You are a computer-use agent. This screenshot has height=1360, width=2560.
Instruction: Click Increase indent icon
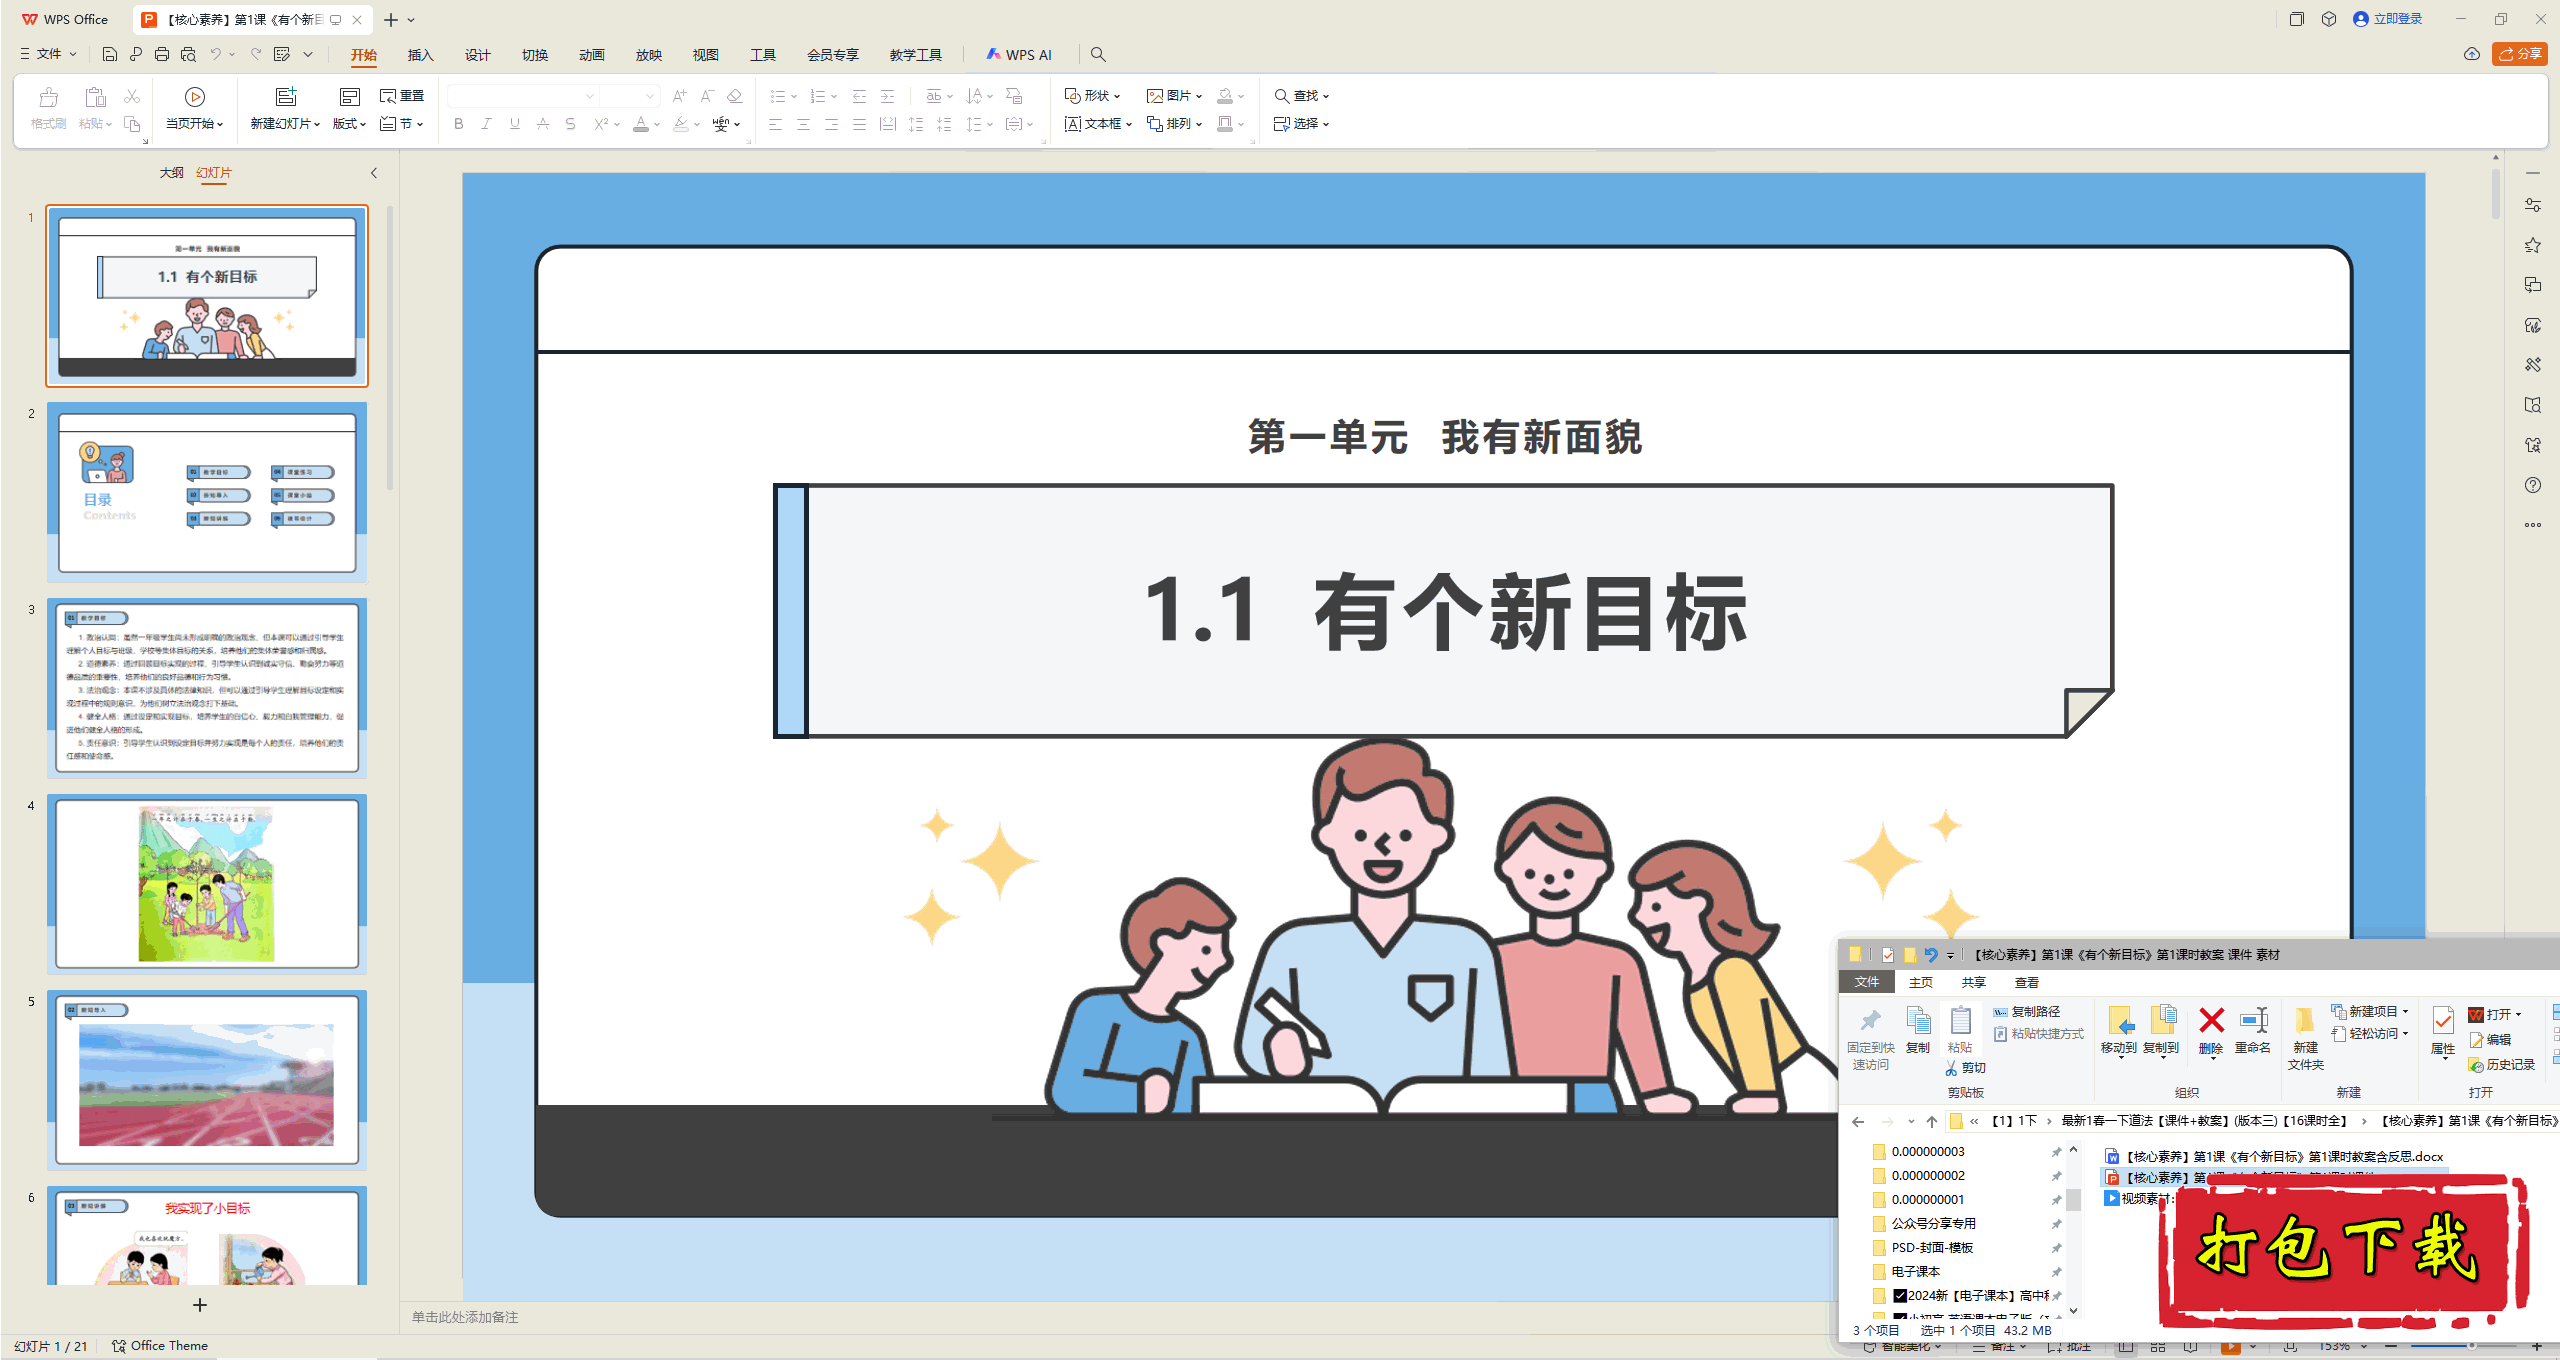point(887,96)
